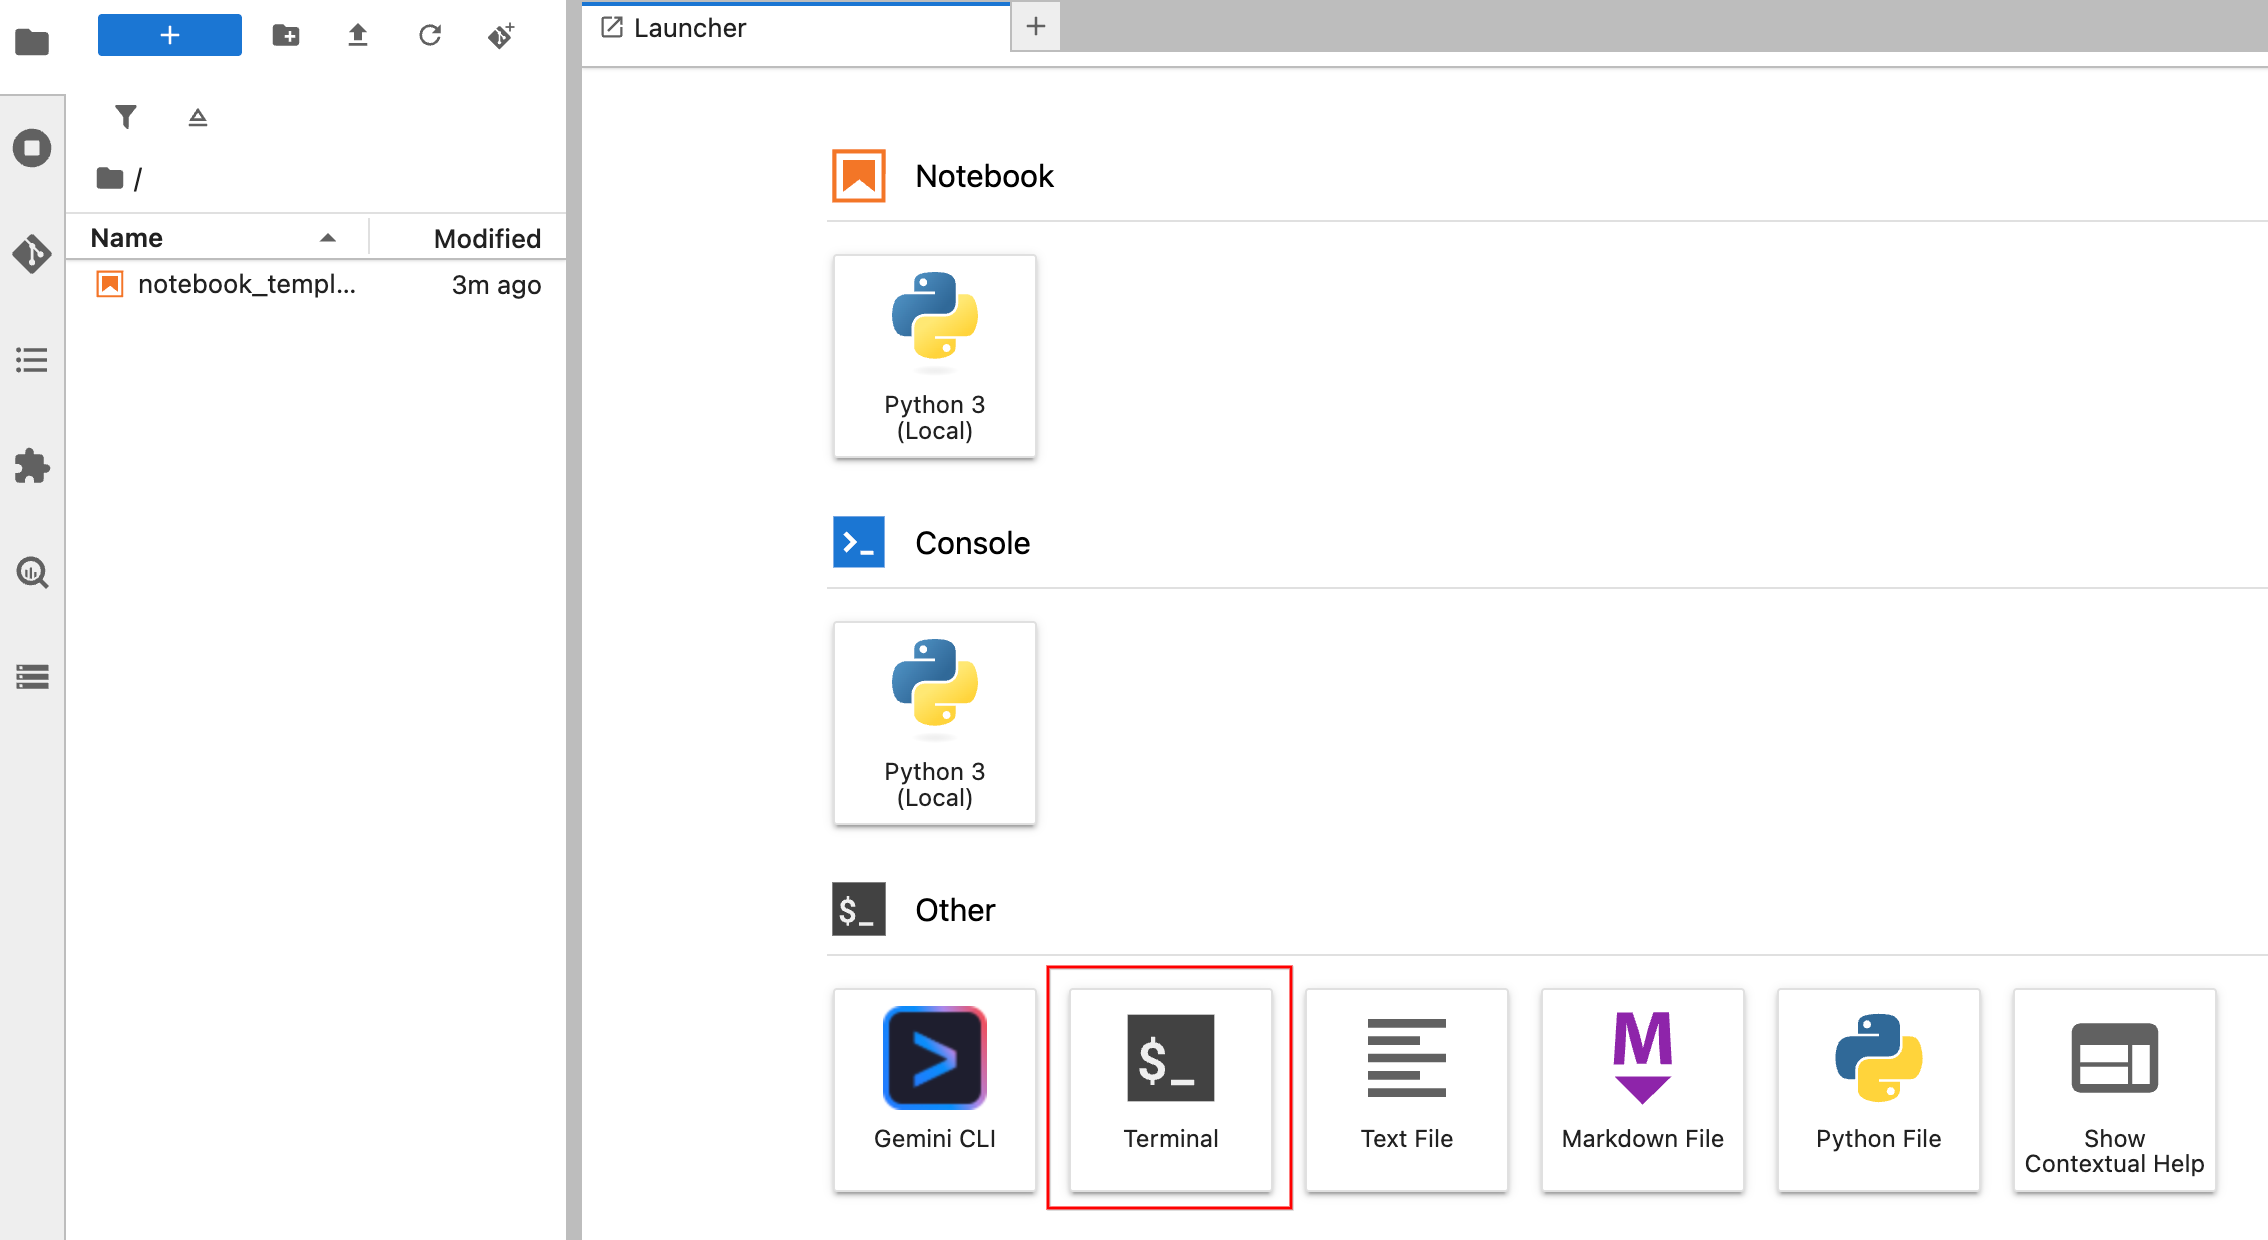This screenshot has height=1240, width=2268.
Task: Launch Gemini CLI from Other section
Action: [x=934, y=1089]
